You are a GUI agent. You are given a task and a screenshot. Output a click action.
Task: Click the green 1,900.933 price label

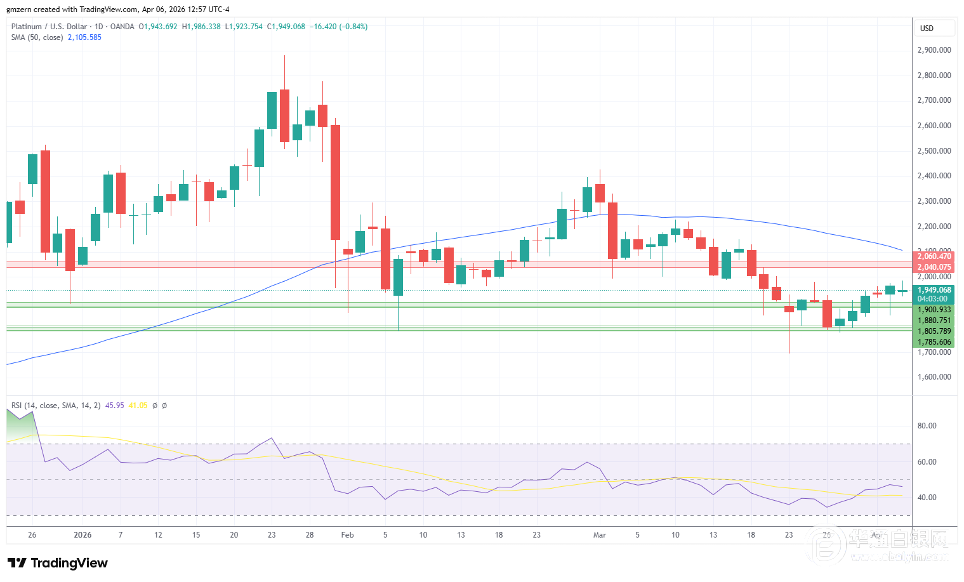click(933, 310)
